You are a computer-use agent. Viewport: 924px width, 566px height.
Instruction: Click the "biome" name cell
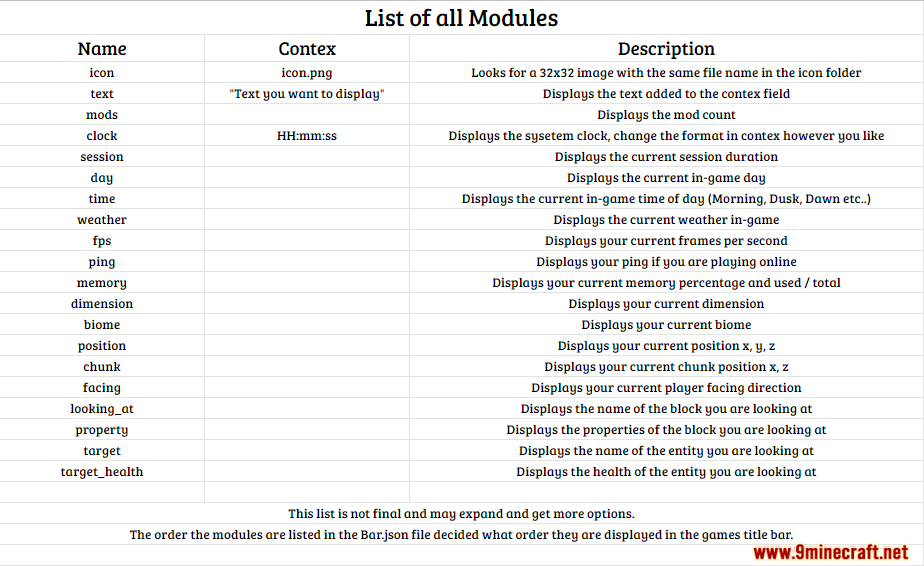pos(102,325)
